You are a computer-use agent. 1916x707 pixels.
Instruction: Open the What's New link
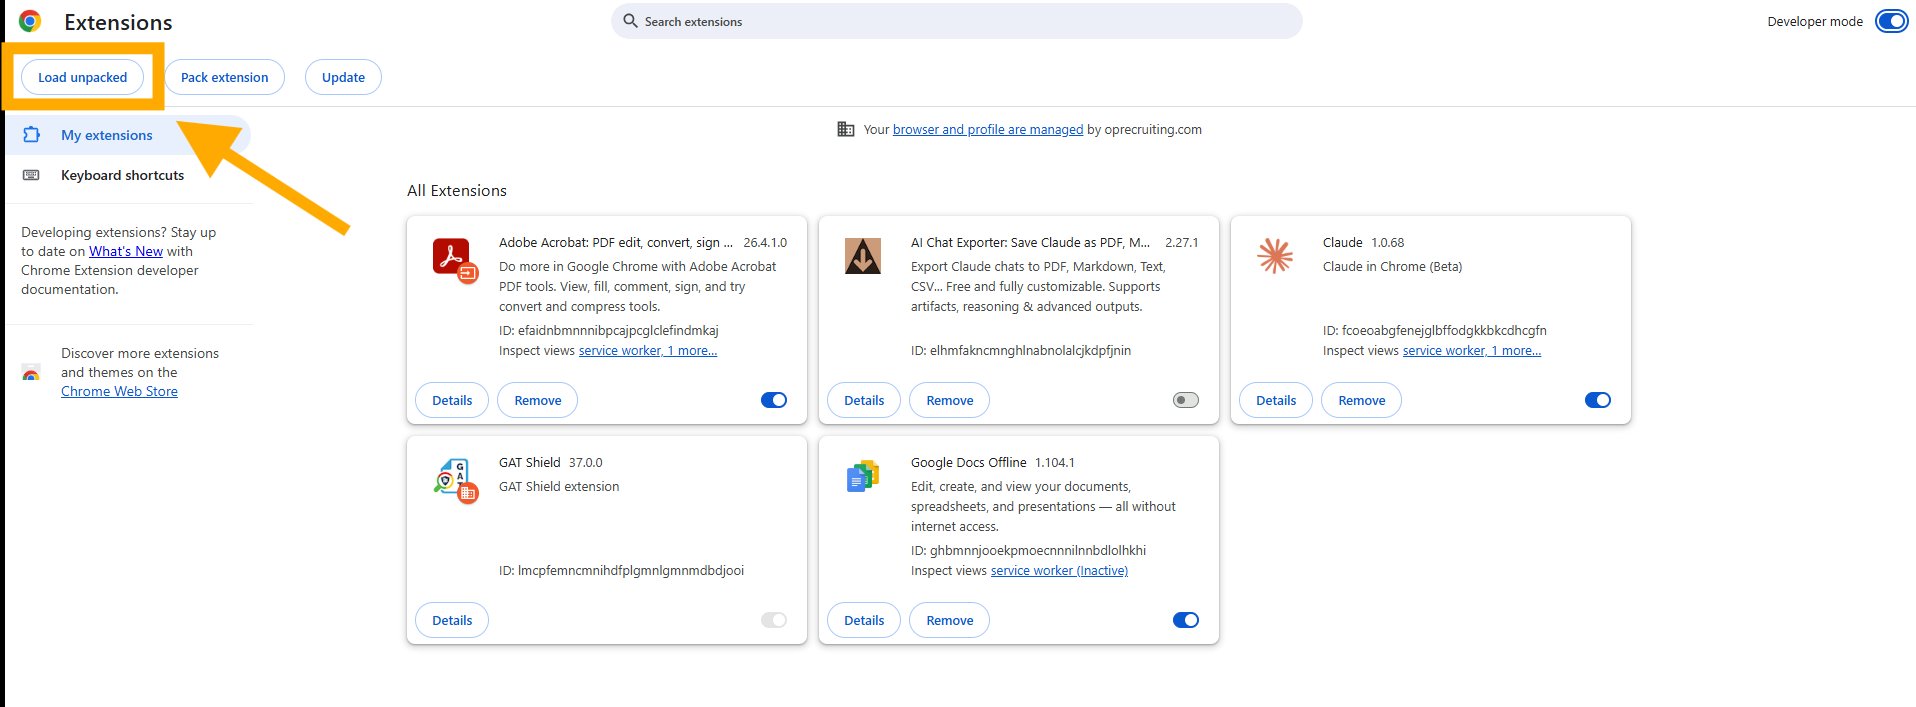point(126,251)
